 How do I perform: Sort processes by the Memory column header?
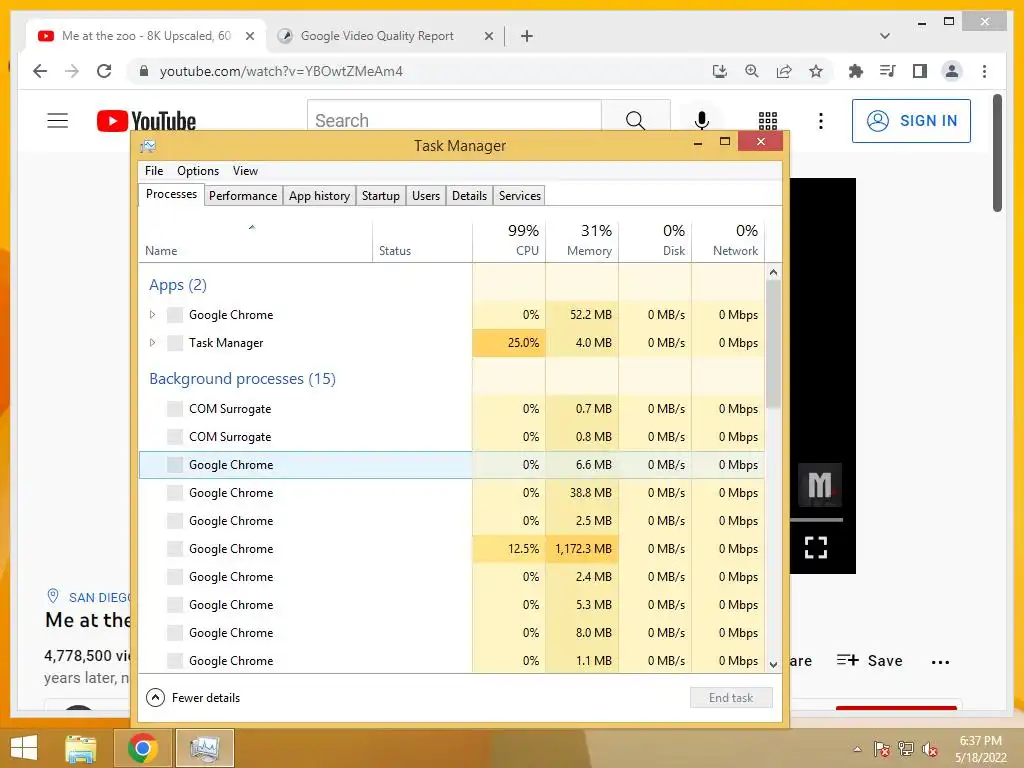[x=583, y=240]
